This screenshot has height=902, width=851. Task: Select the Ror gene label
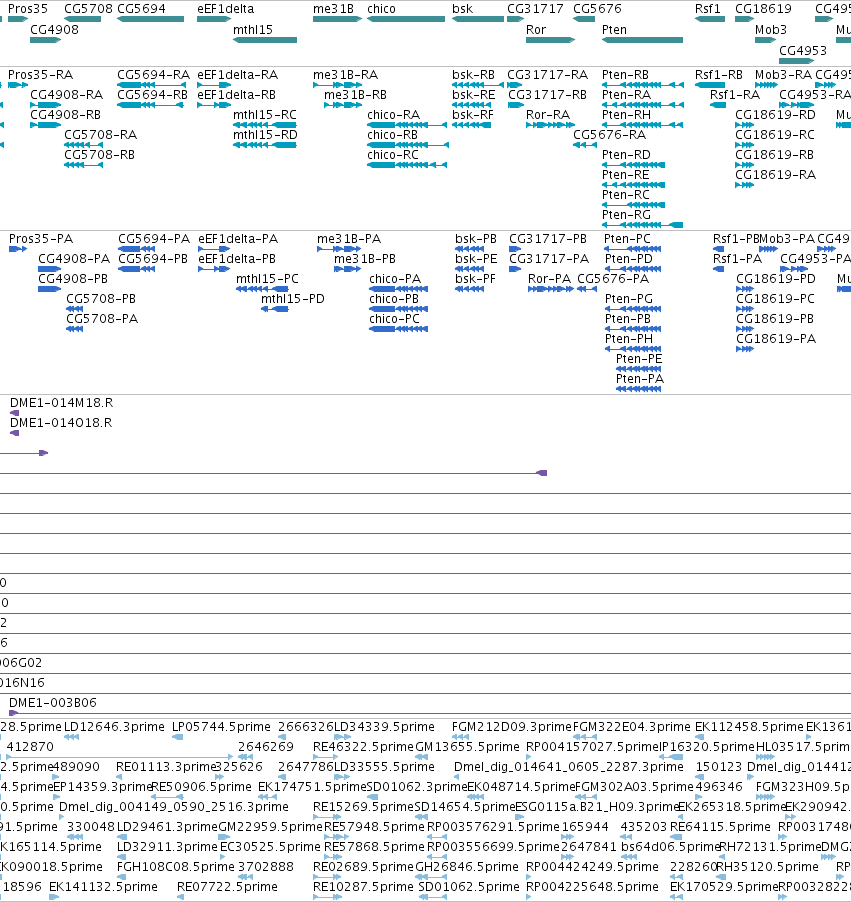(536, 30)
